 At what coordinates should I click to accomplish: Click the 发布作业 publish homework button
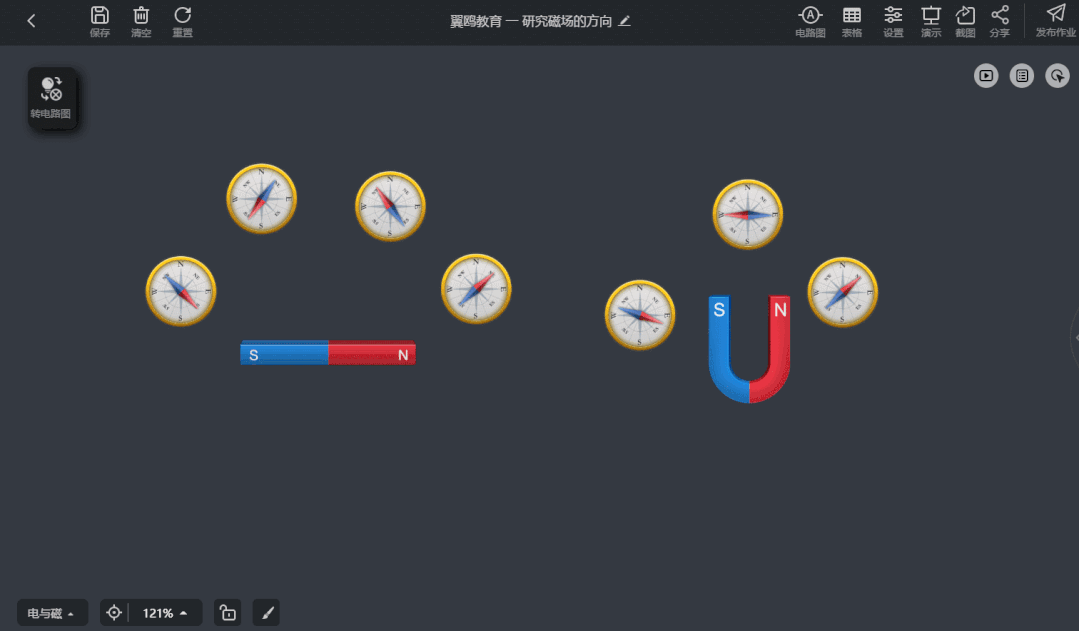(1055, 20)
